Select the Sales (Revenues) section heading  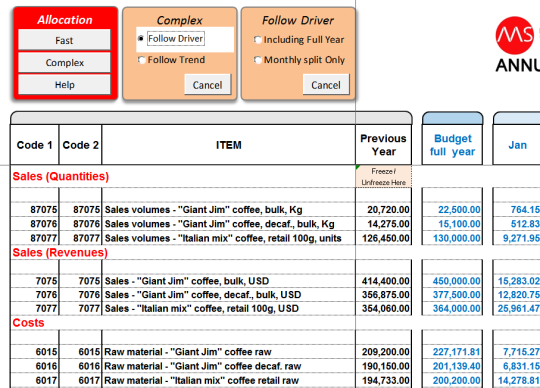[60, 253]
